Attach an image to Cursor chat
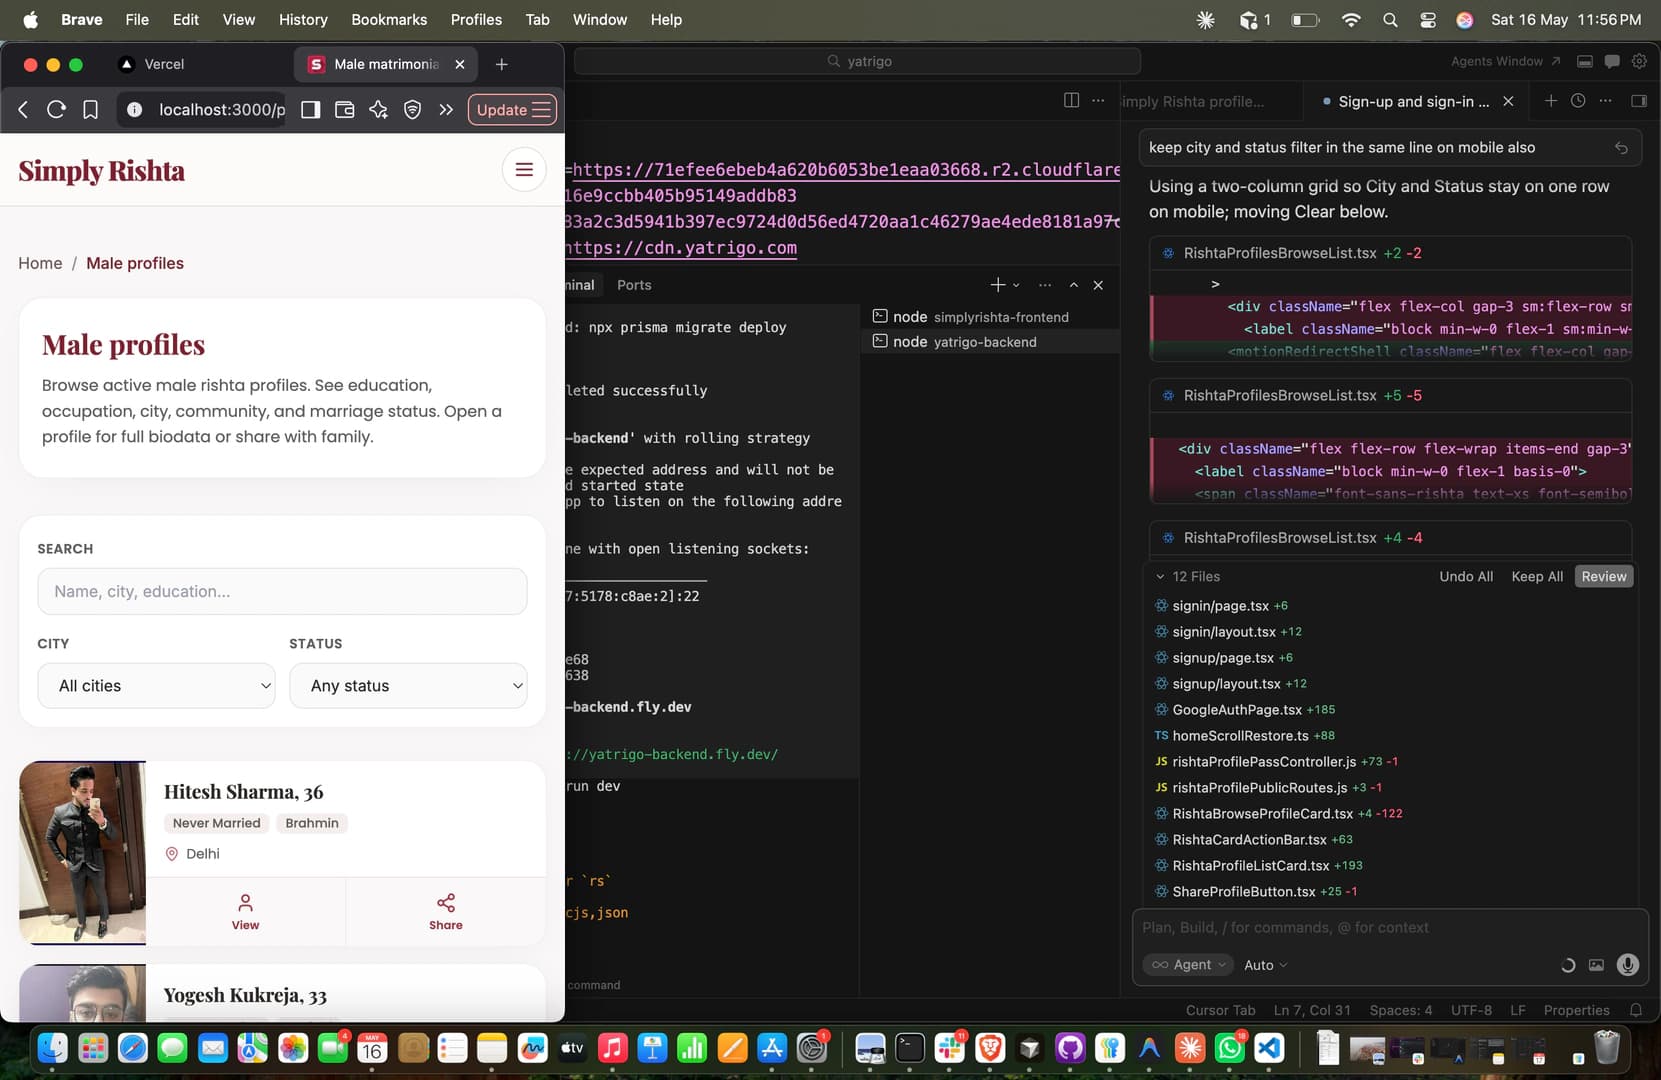The height and width of the screenshot is (1080, 1661). click(x=1596, y=965)
